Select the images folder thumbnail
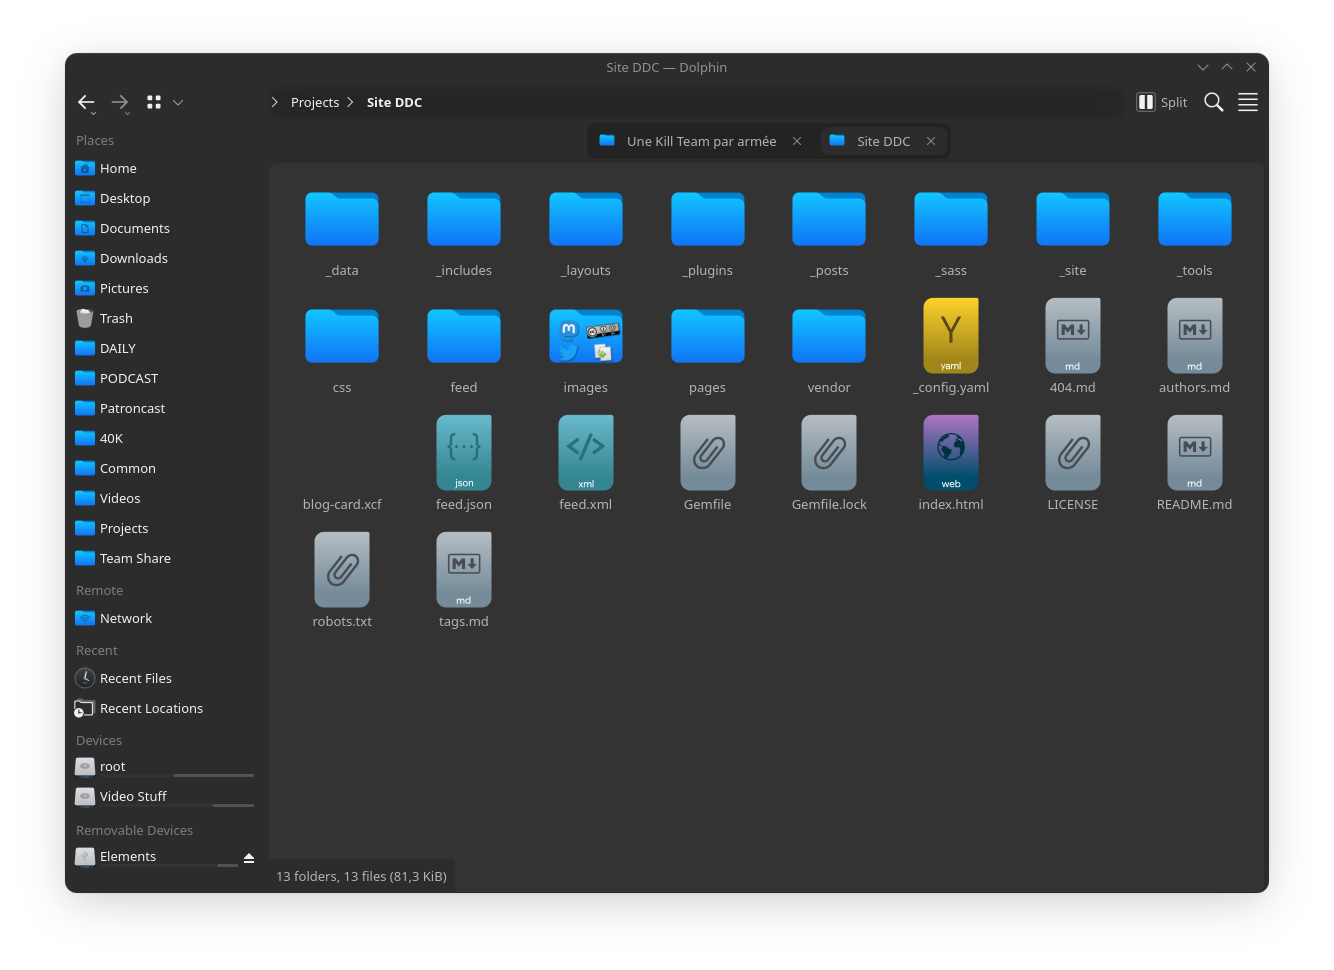 (x=586, y=336)
